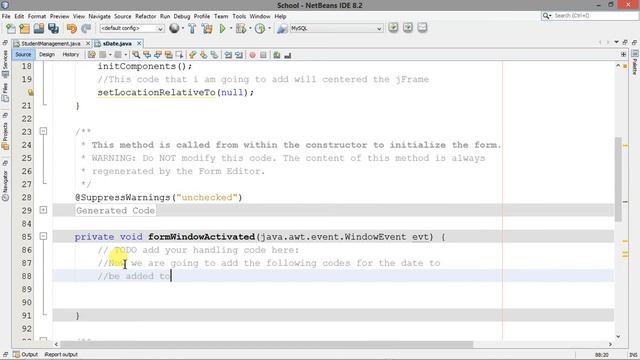Click the browser globe icon in toolbar
Screen dimensions: 640x360
(174, 28)
